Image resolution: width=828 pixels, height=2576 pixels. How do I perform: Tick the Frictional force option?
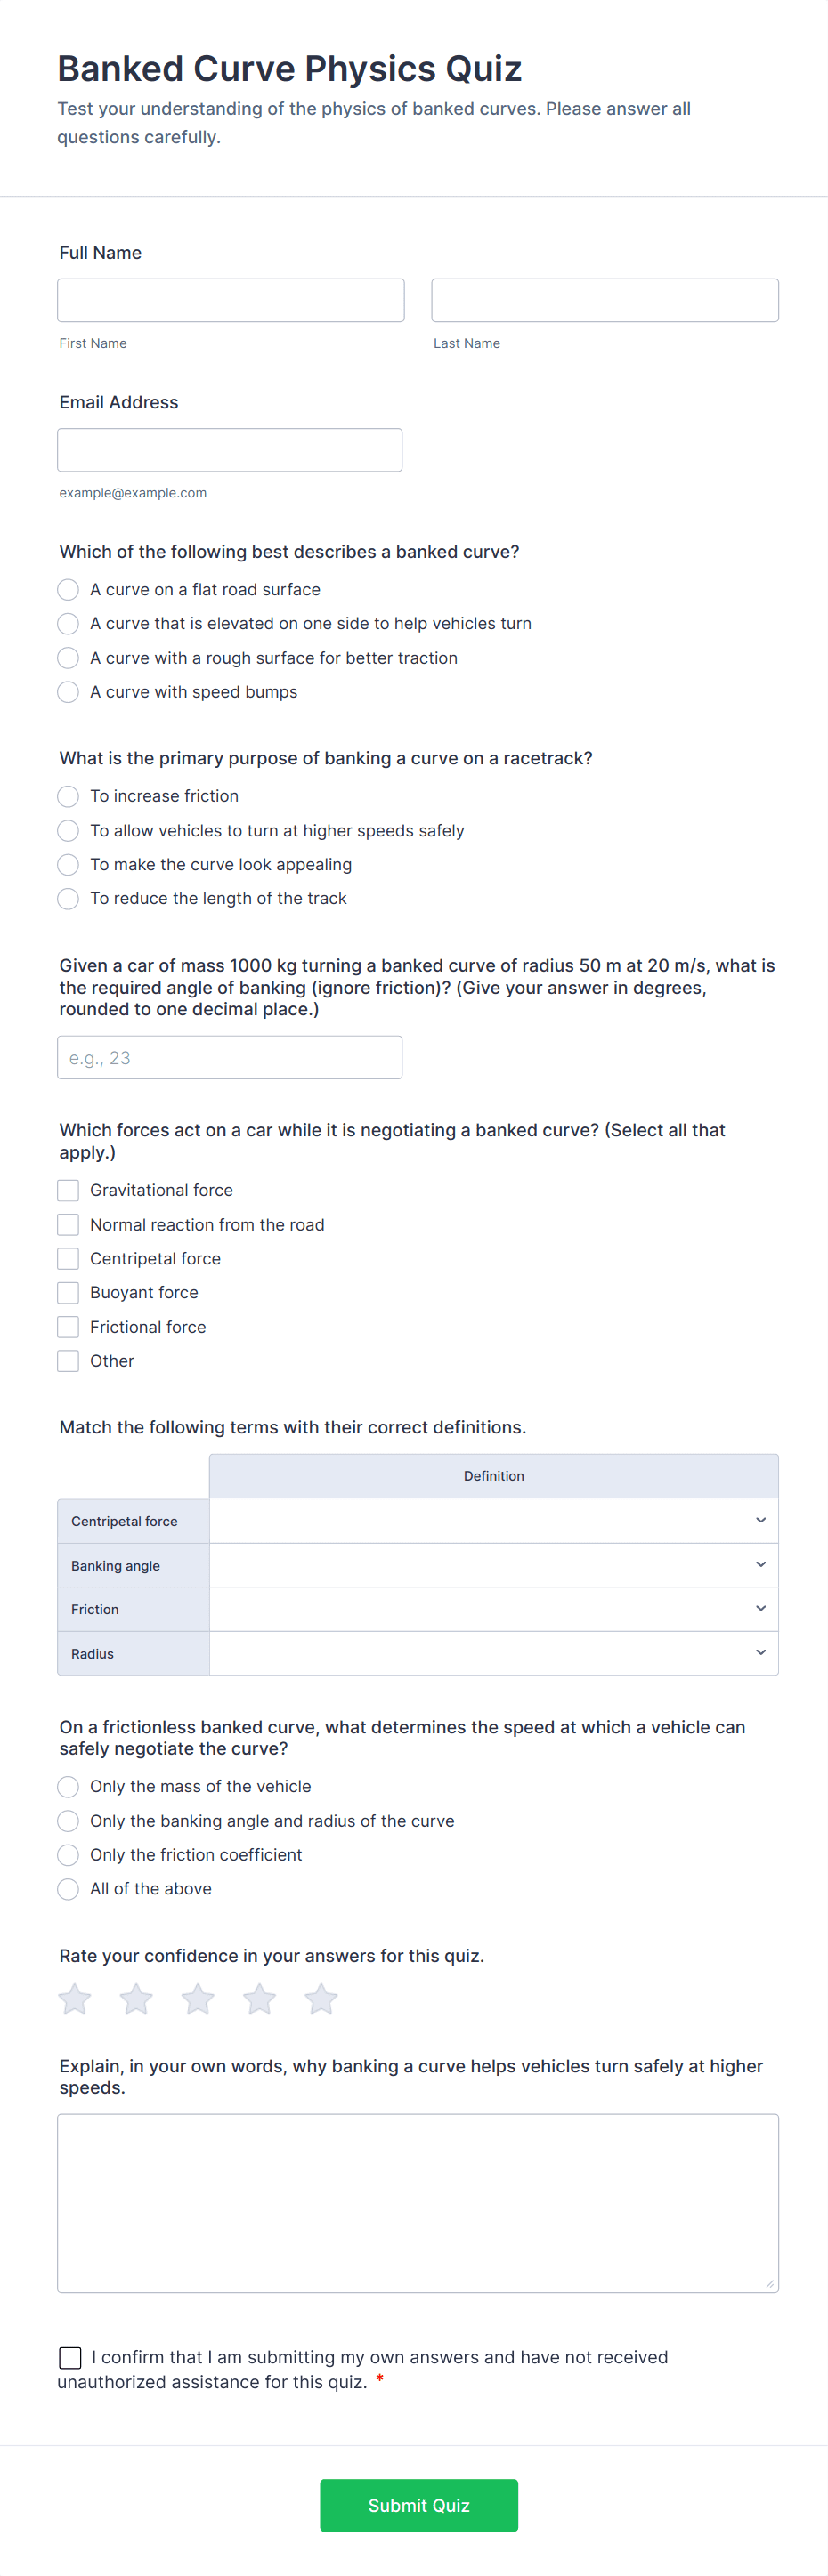pos(68,1327)
